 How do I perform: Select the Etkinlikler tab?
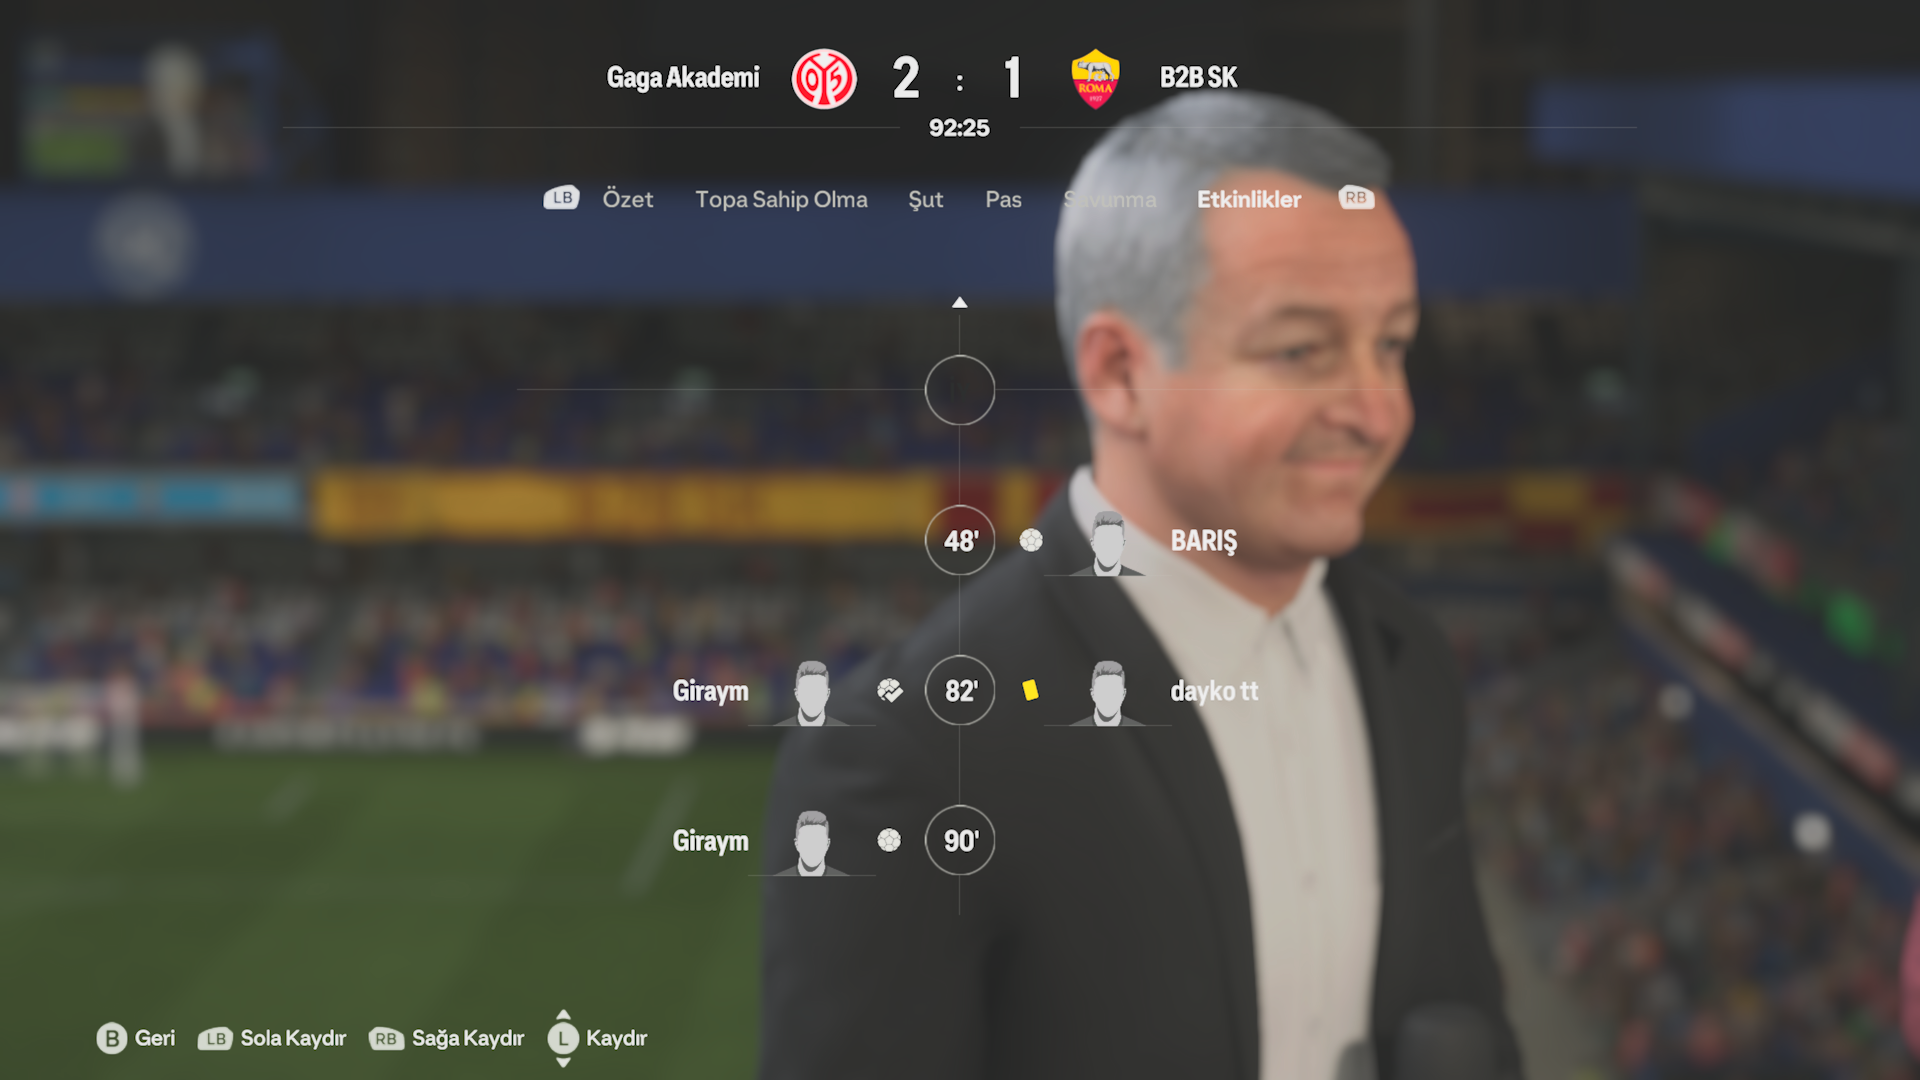point(1249,199)
